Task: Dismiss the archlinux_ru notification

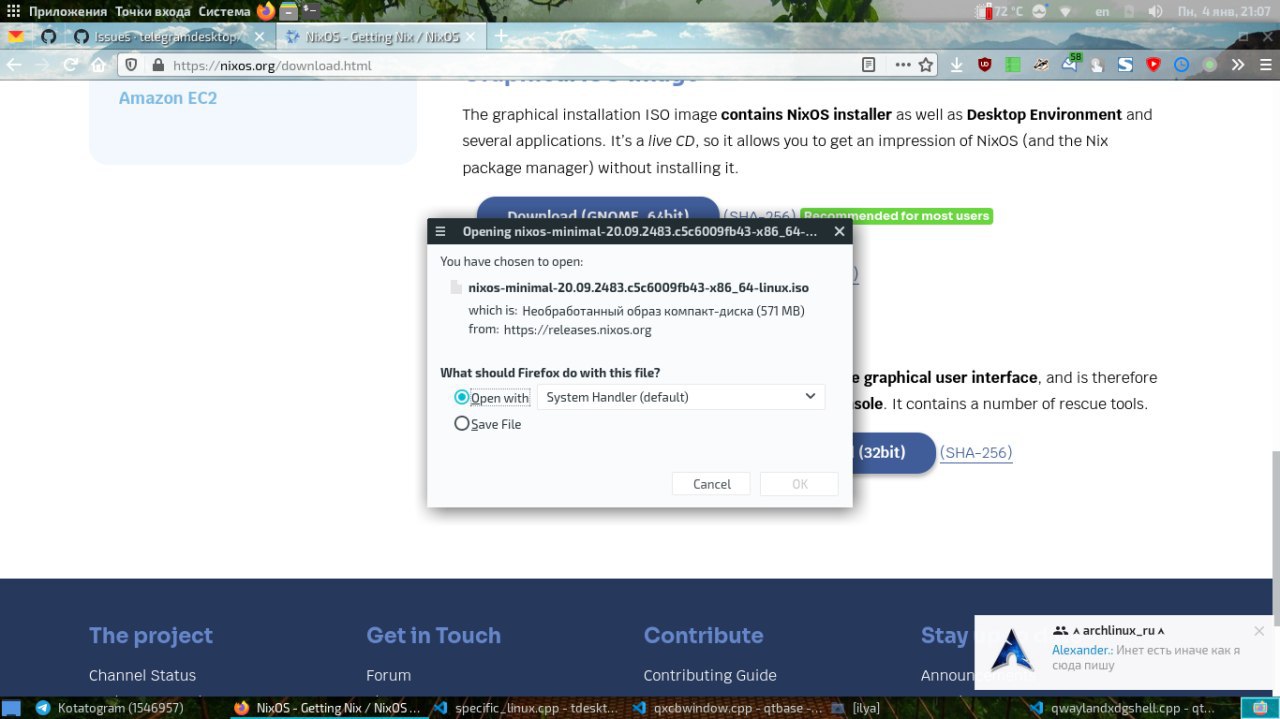Action: [x=1259, y=630]
